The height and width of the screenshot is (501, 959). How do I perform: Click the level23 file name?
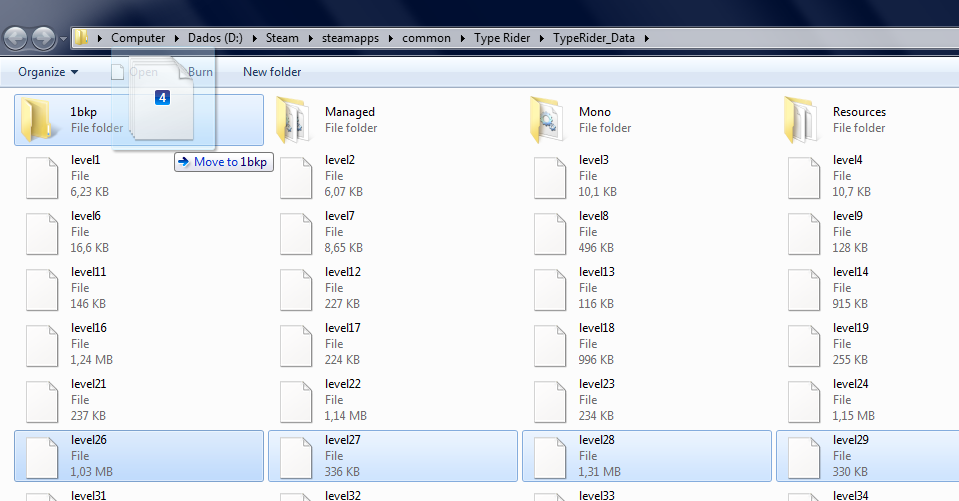tap(597, 384)
